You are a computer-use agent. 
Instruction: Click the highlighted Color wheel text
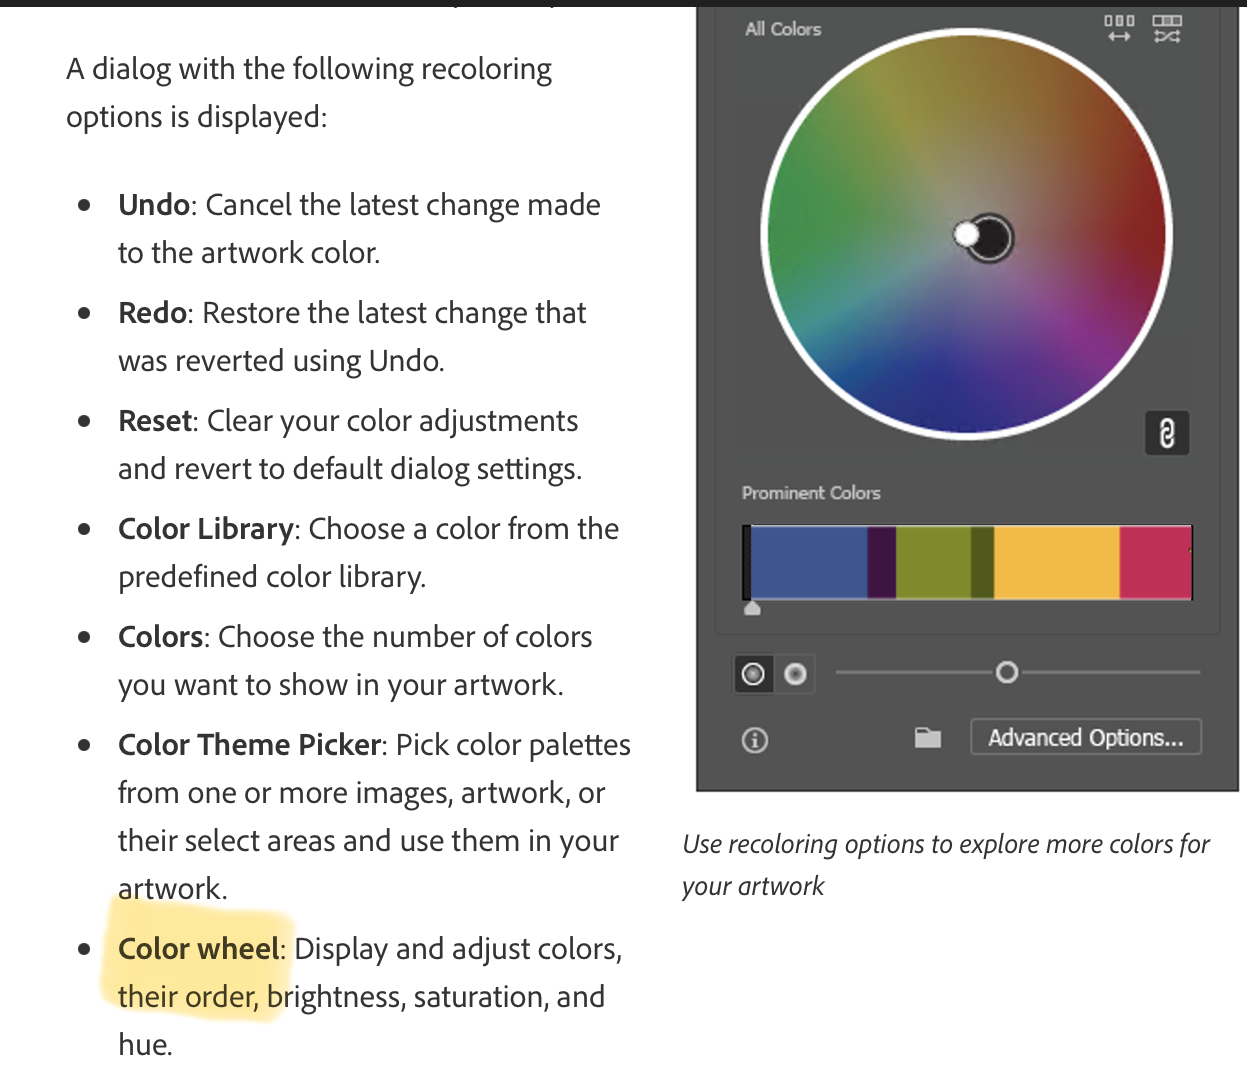tap(196, 948)
